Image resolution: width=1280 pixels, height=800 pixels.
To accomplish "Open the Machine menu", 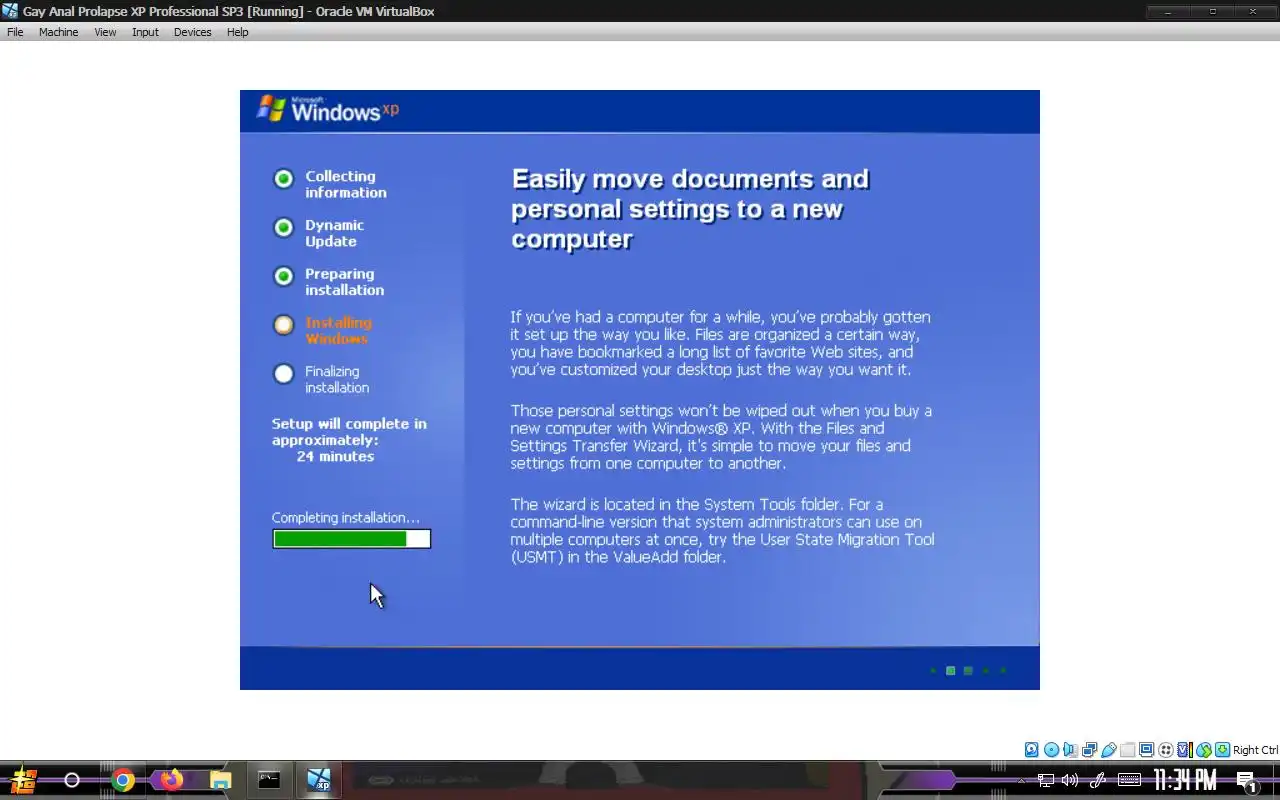I will point(58,32).
